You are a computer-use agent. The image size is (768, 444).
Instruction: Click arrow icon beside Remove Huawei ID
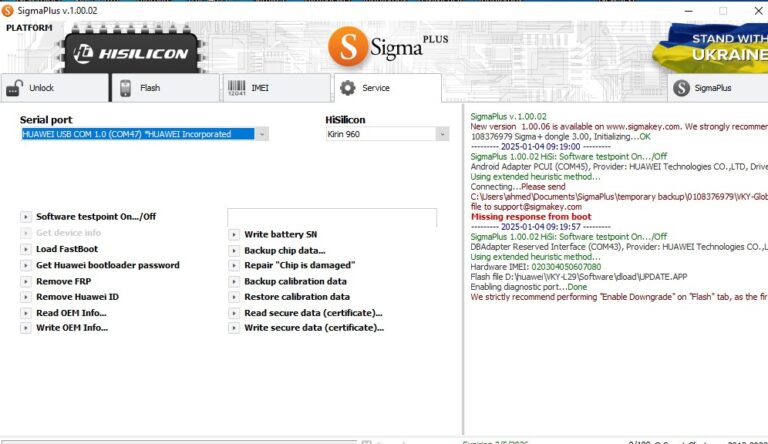25,297
